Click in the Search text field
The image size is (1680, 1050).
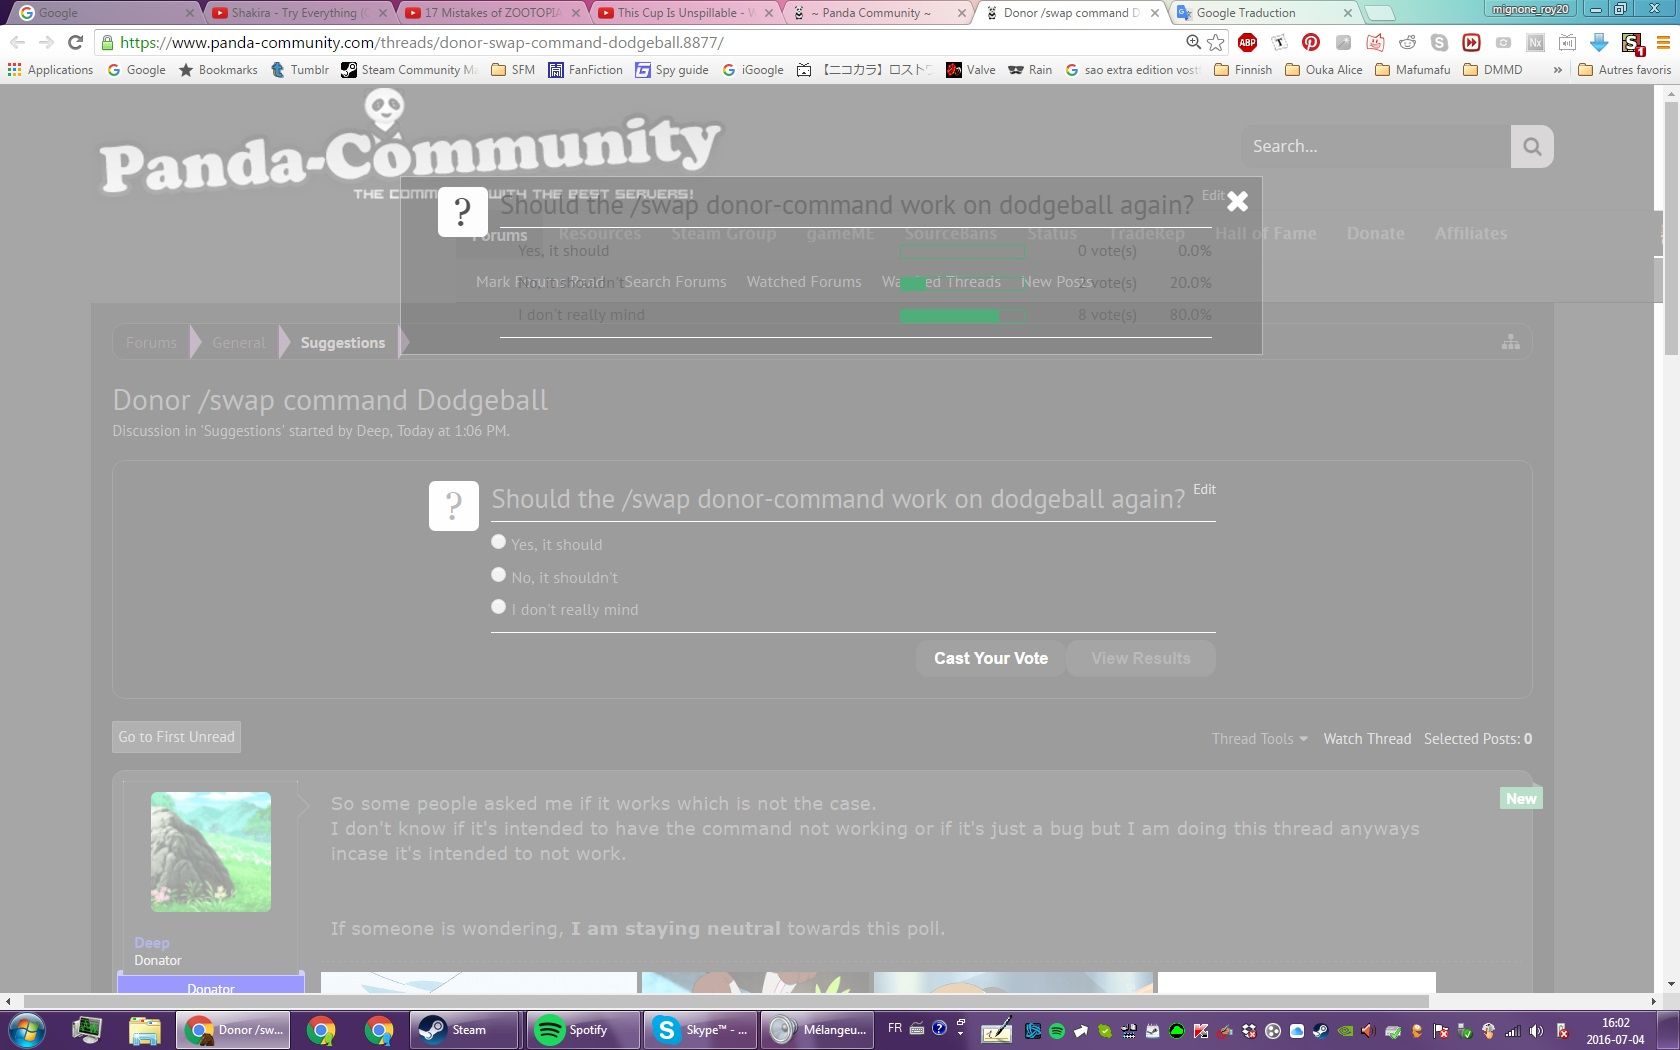[x=1375, y=147]
